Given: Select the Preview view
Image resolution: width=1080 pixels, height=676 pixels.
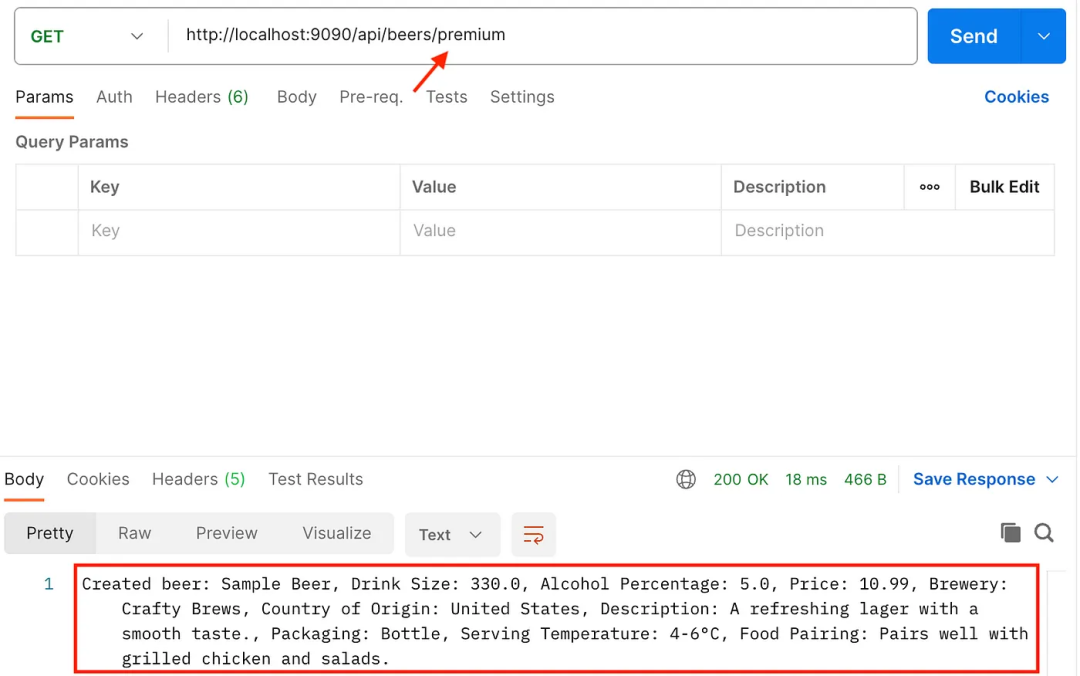Looking at the screenshot, I should point(227,533).
